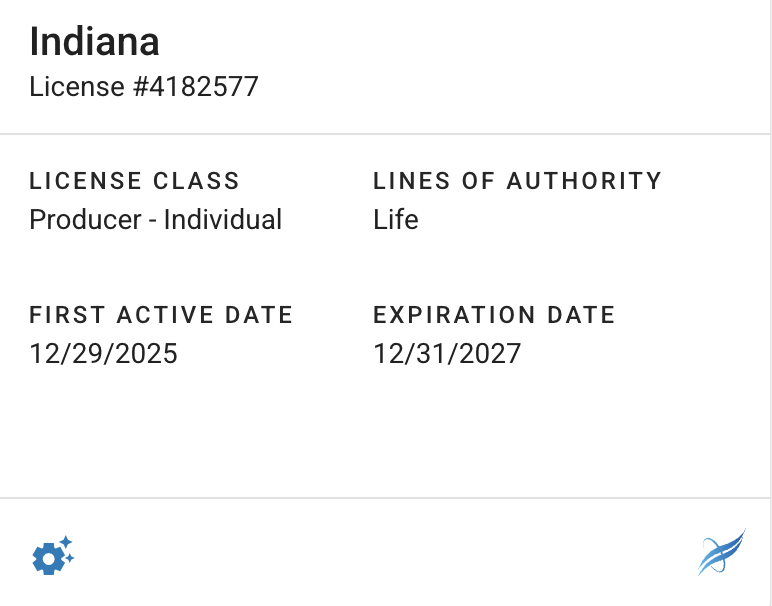Select the Producer - Individual value

[156, 219]
